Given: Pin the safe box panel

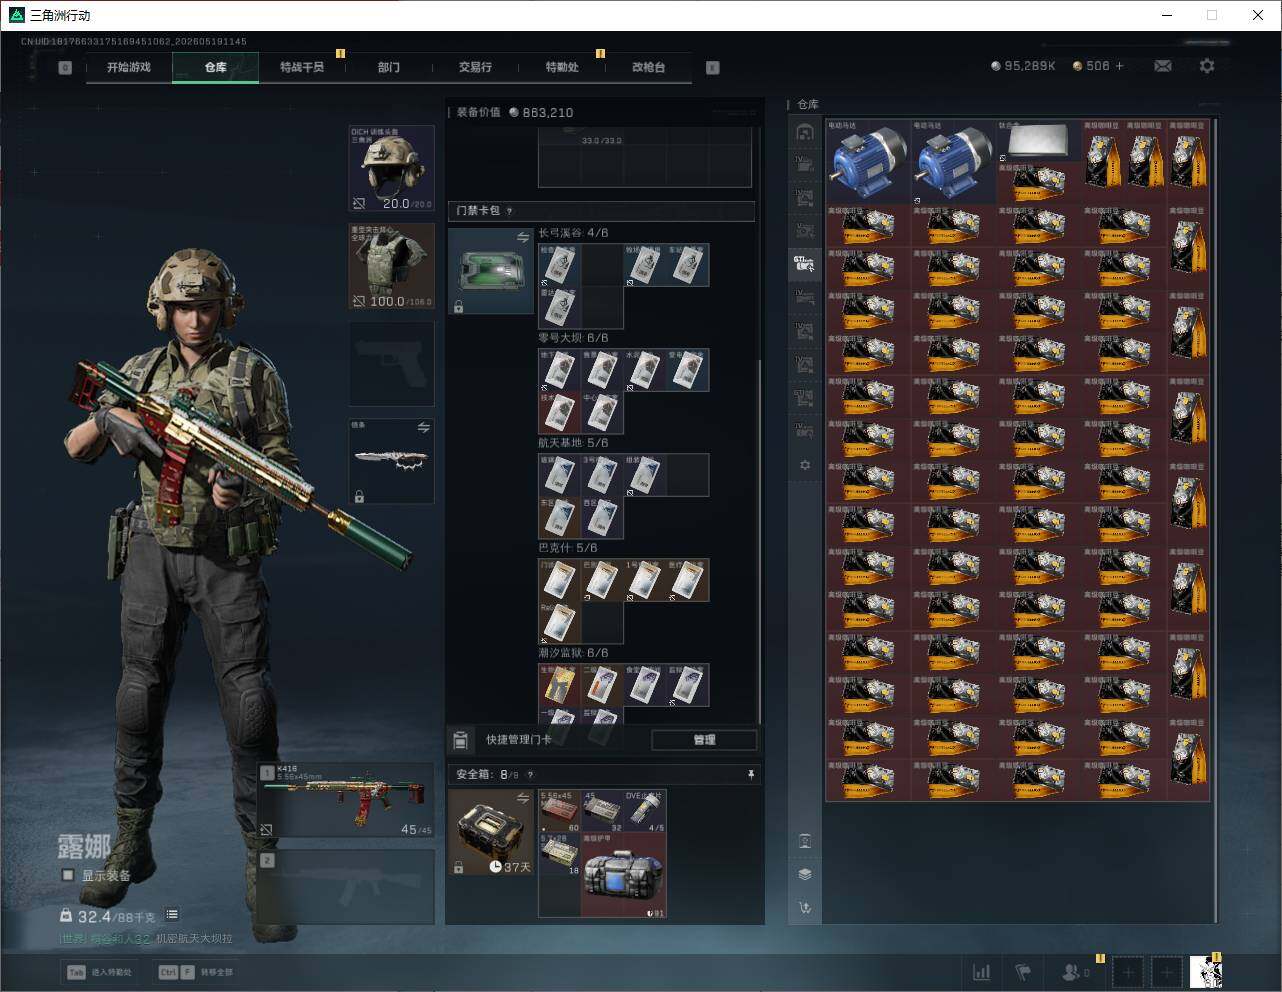Looking at the screenshot, I should click(x=750, y=774).
